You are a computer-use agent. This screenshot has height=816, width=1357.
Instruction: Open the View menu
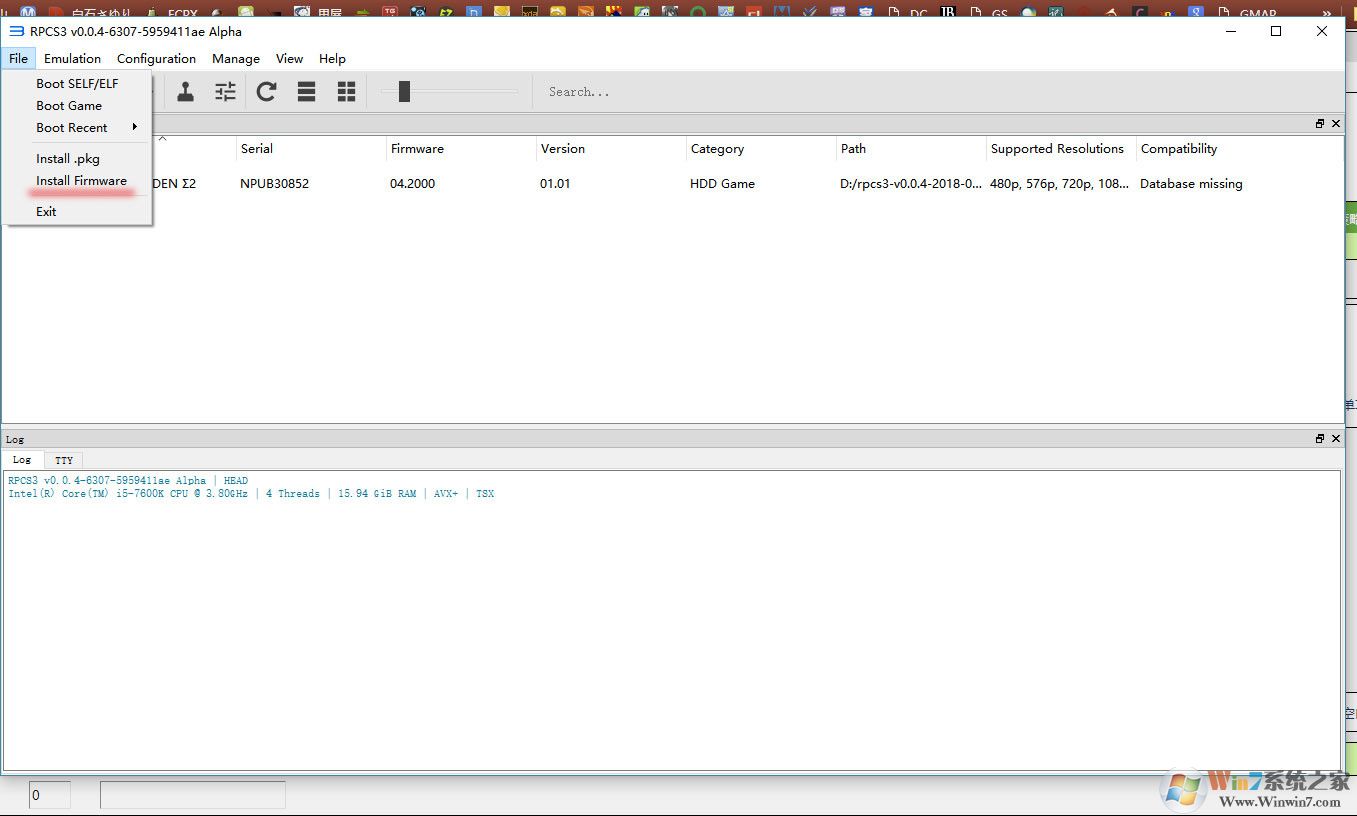click(x=289, y=58)
